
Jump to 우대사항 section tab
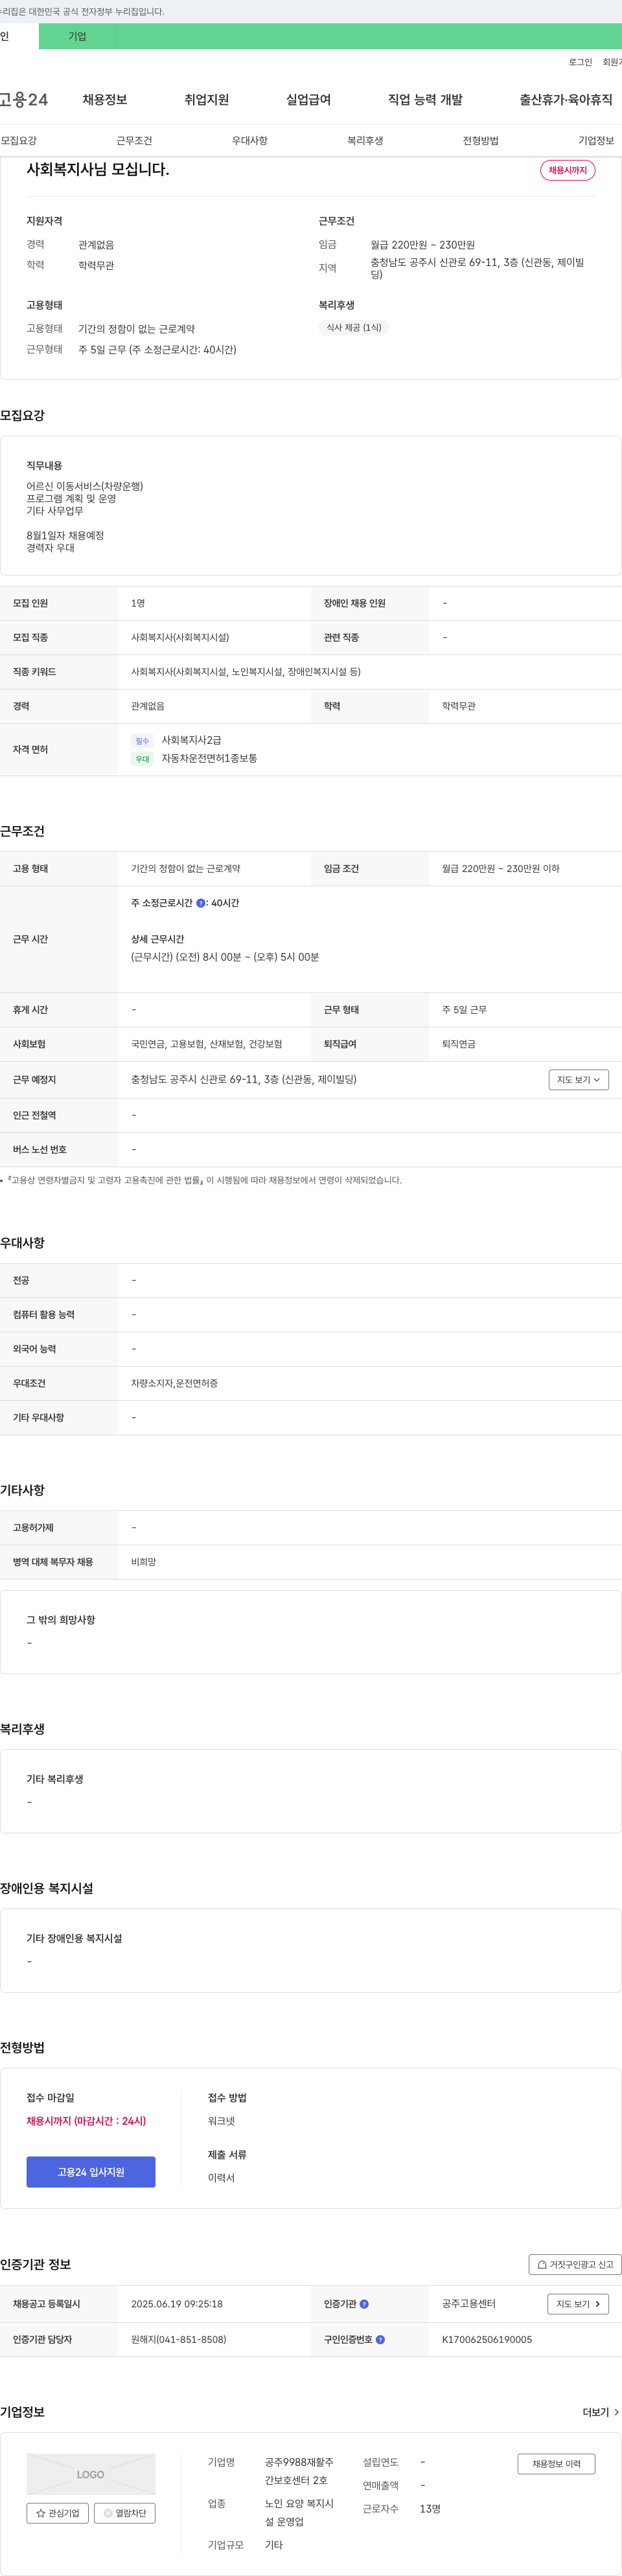tap(250, 141)
